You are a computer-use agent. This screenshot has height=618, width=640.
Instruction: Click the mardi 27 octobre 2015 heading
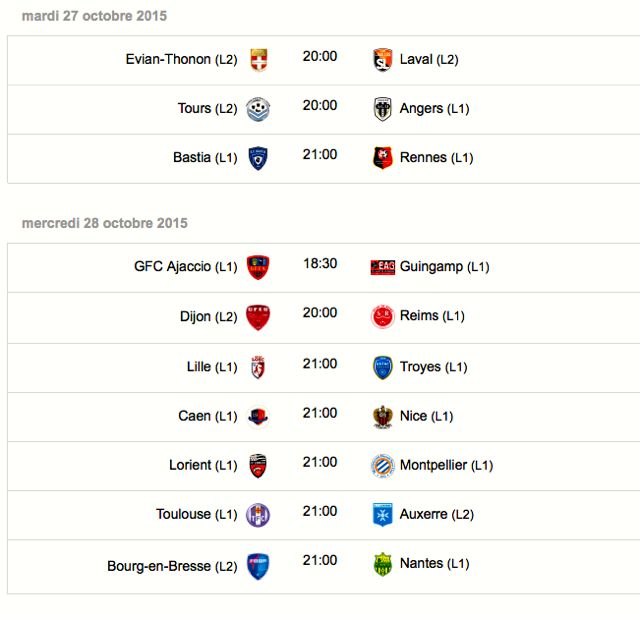tap(94, 16)
